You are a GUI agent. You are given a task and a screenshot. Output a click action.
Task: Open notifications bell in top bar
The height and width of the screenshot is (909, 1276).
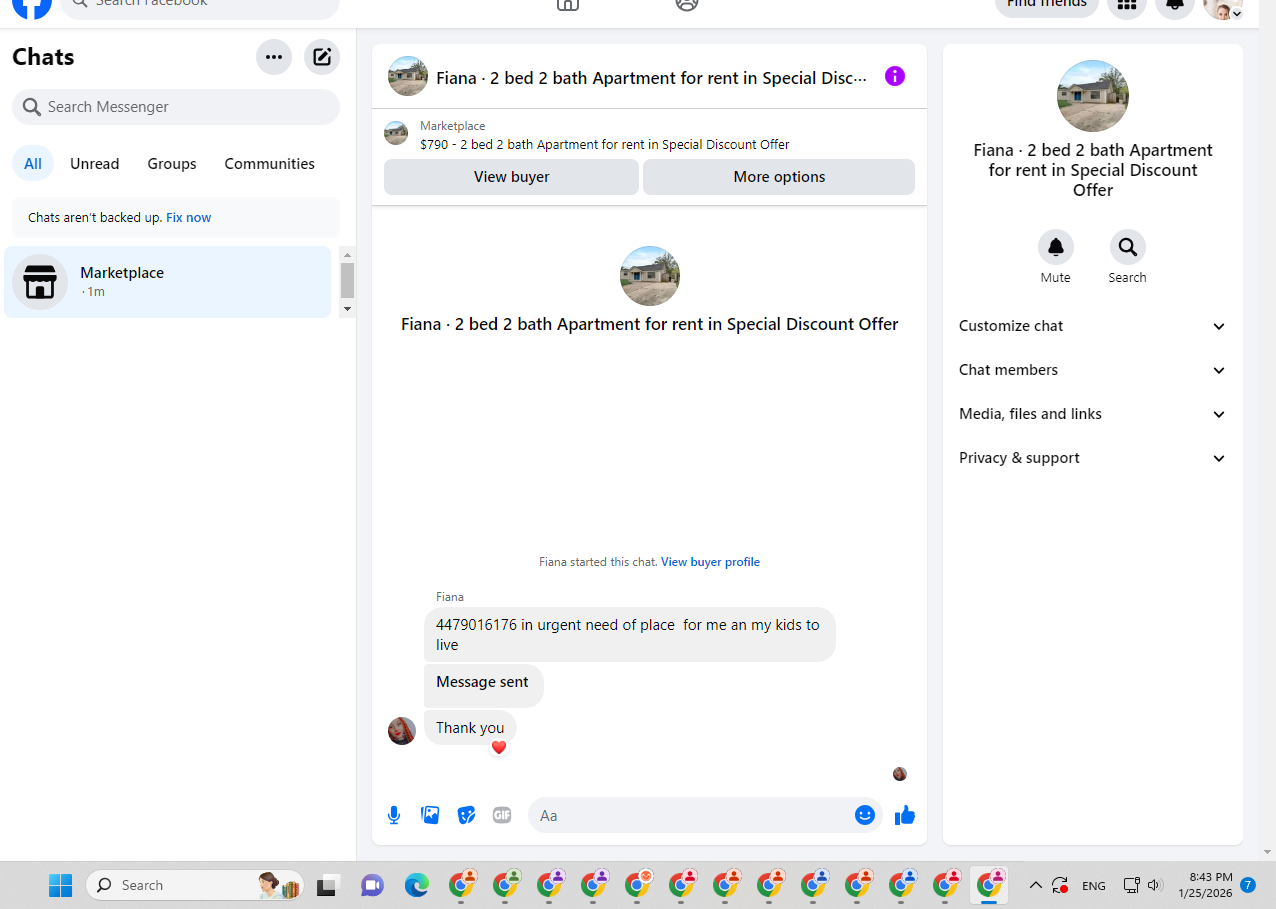click(x=1175, y=4)
